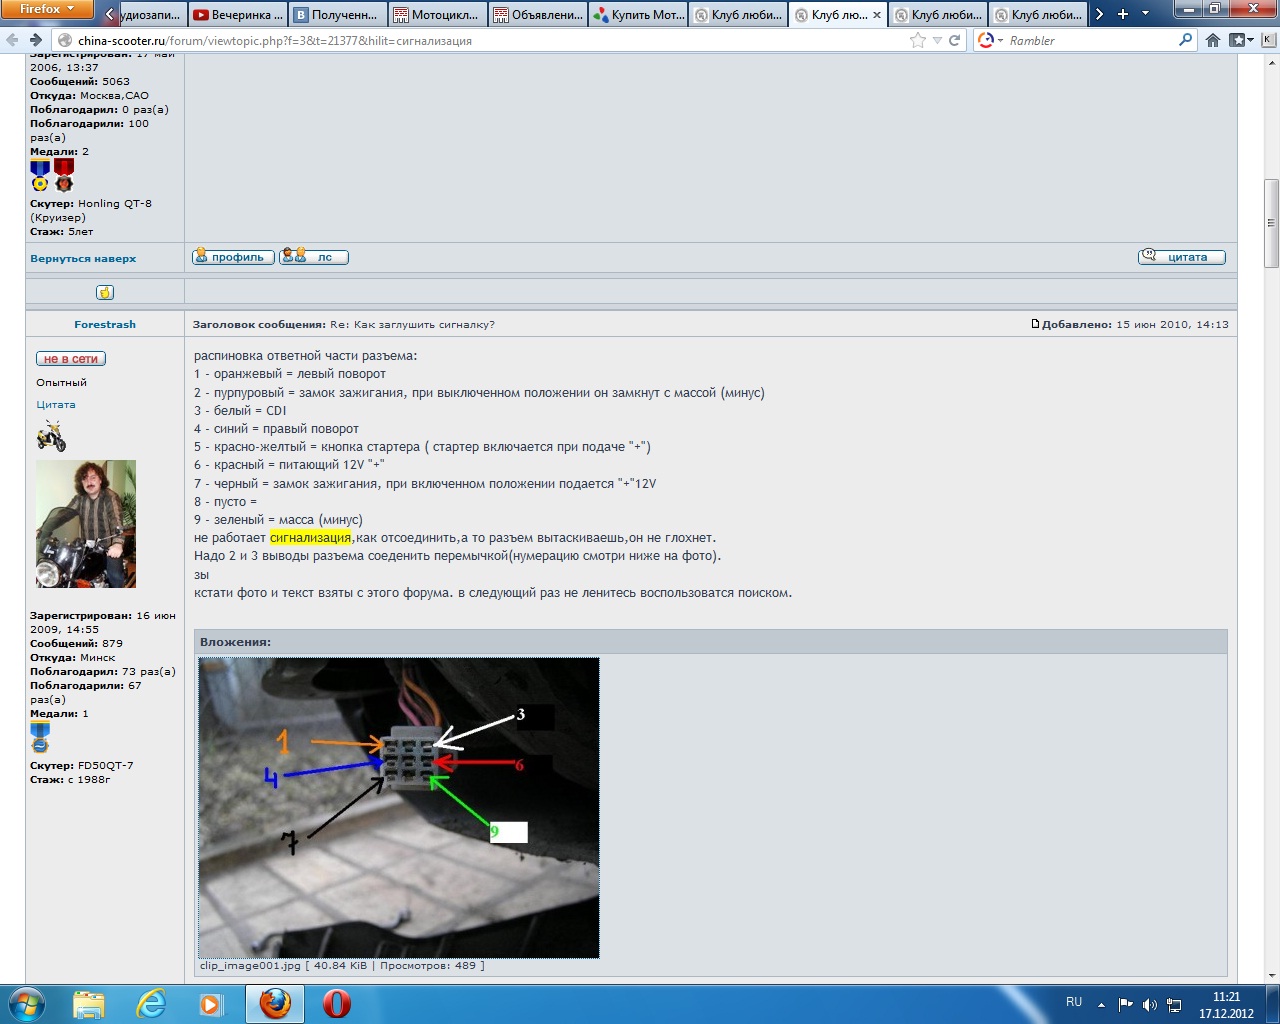Open the Forestrash username link

[x=105, y=324]
